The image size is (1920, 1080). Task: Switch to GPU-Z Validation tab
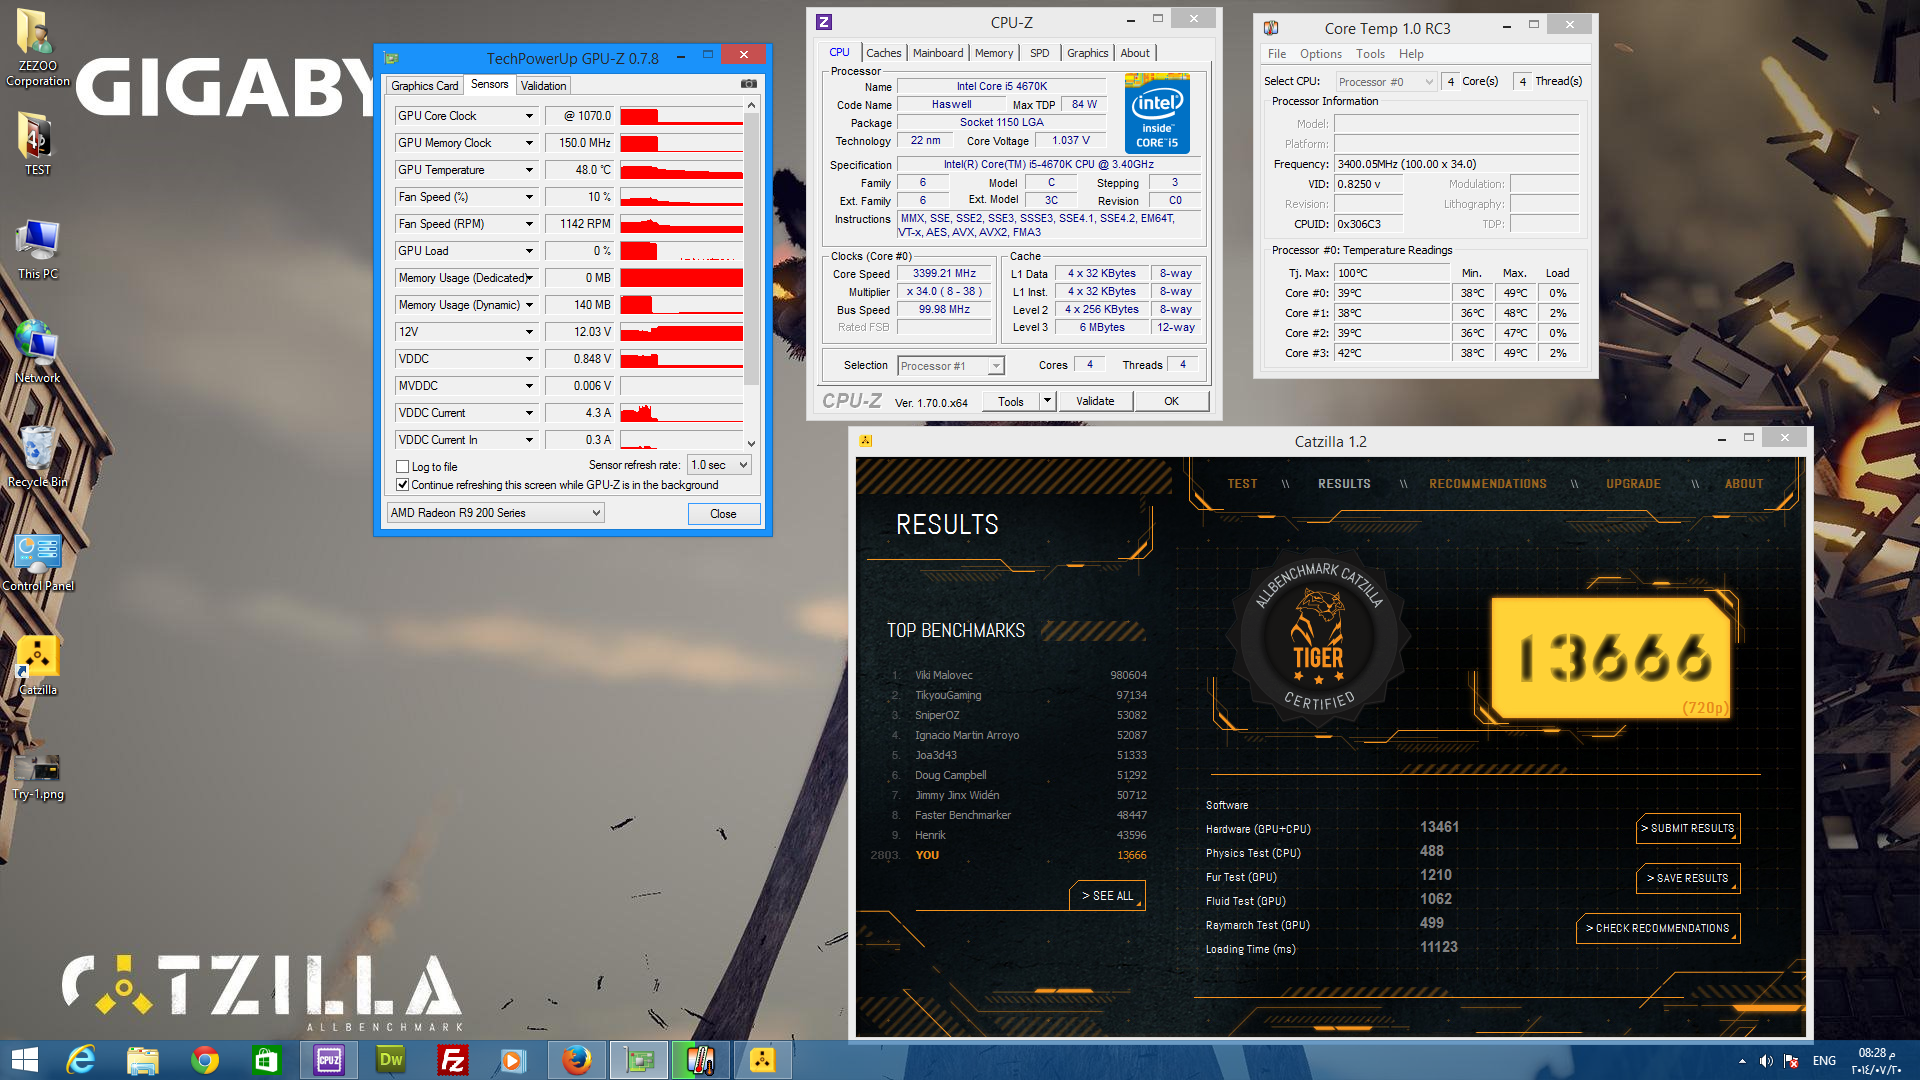(543, 86)
